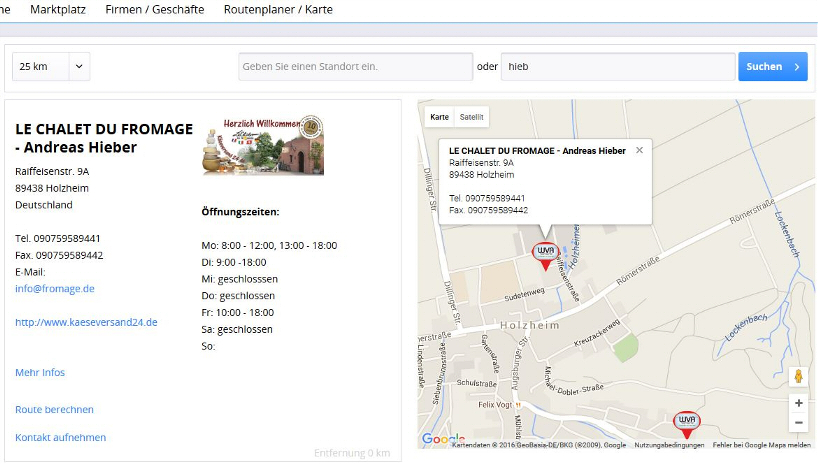Image resolution: width=818 pixels, height=464 pixels.
Task: Open the Marktplatz menu item
Action: 57,9
